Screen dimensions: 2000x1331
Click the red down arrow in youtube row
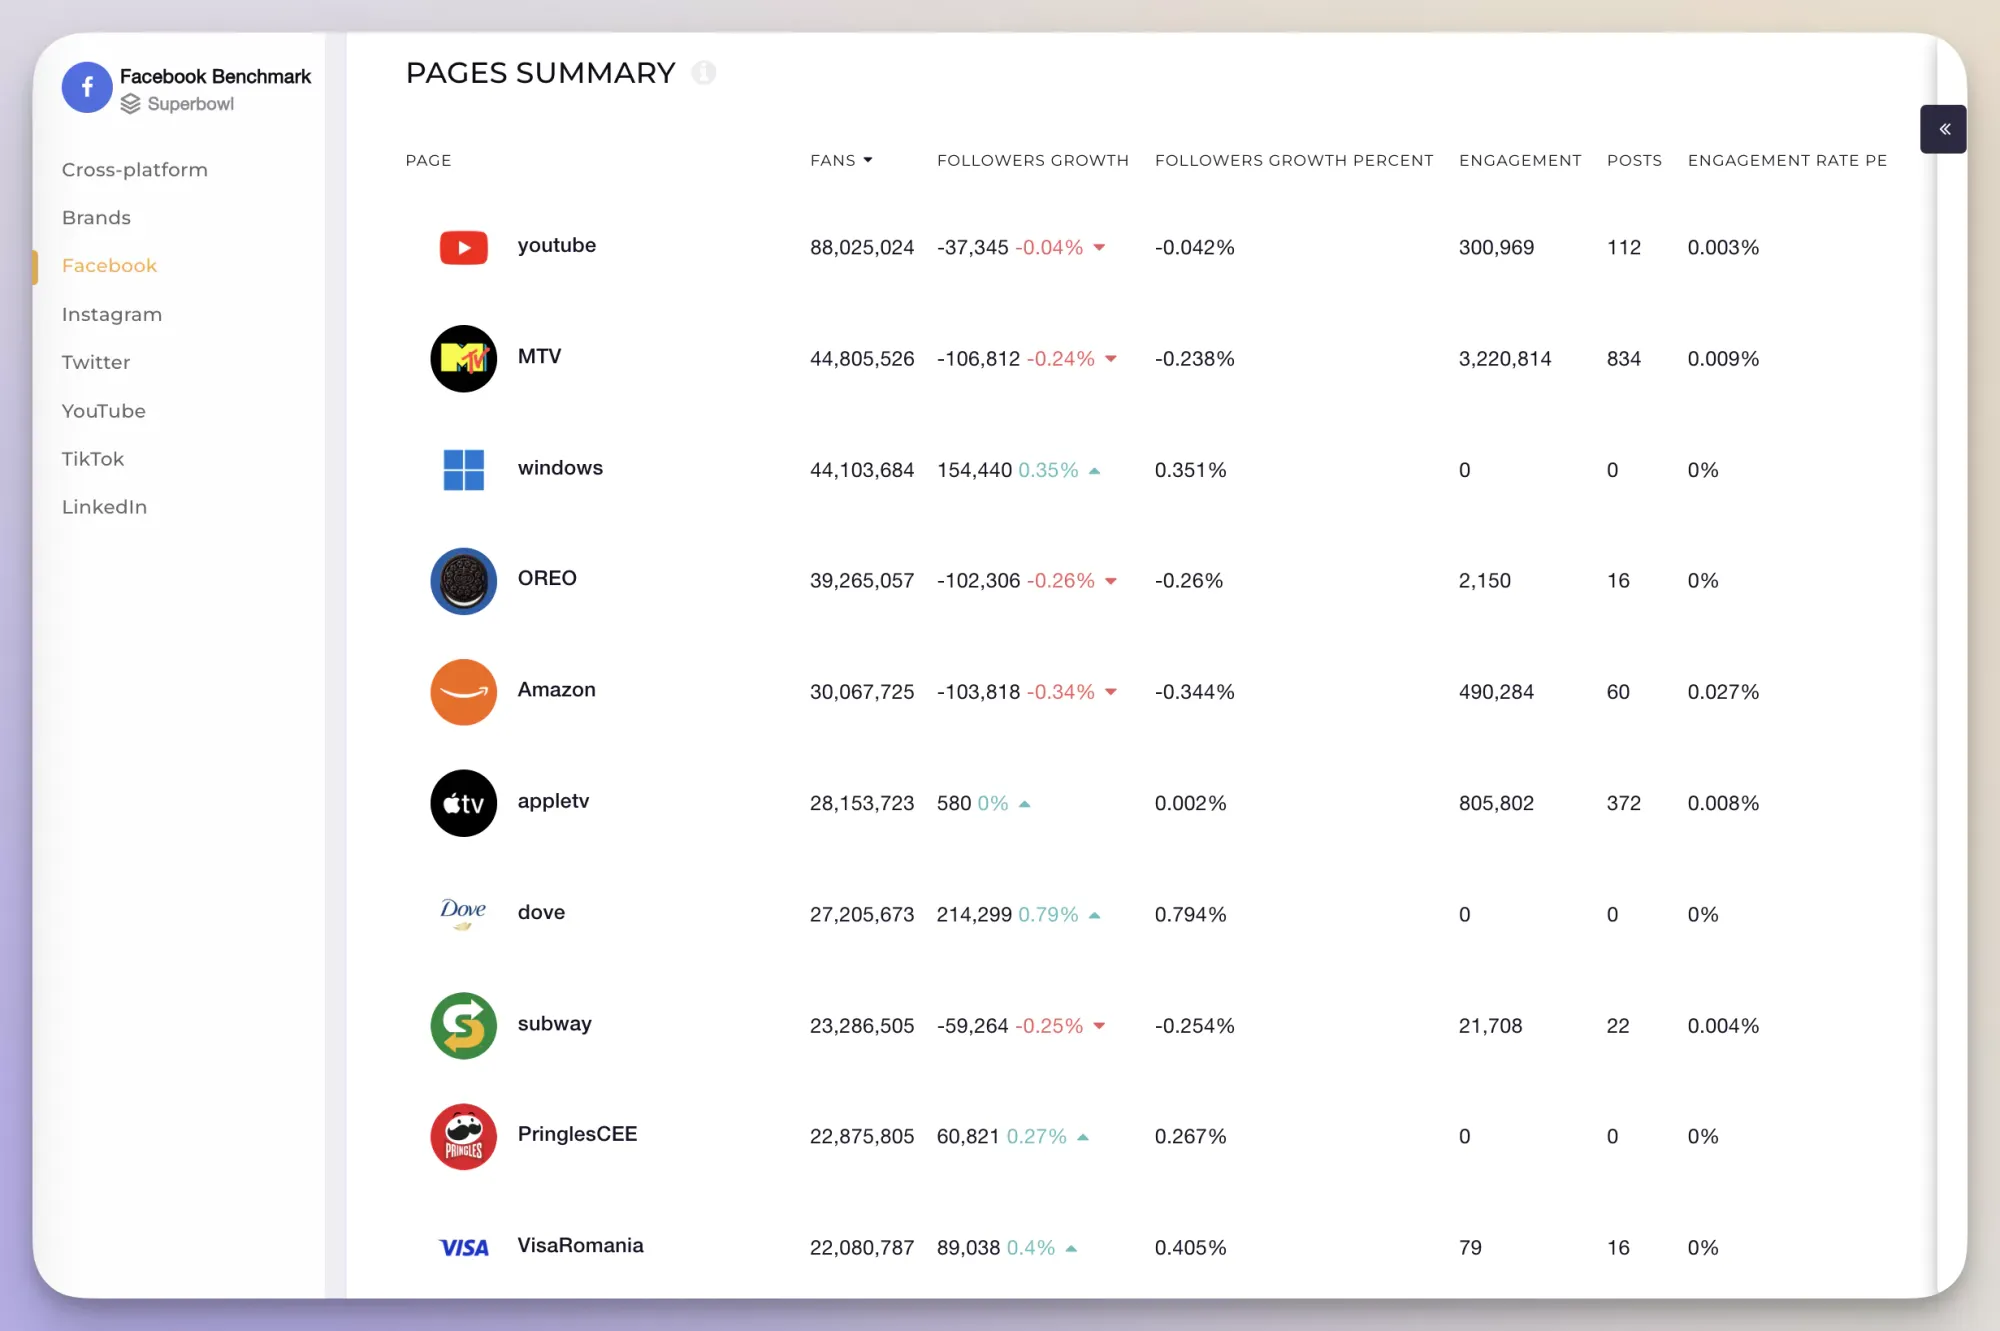click(1099, 248)
